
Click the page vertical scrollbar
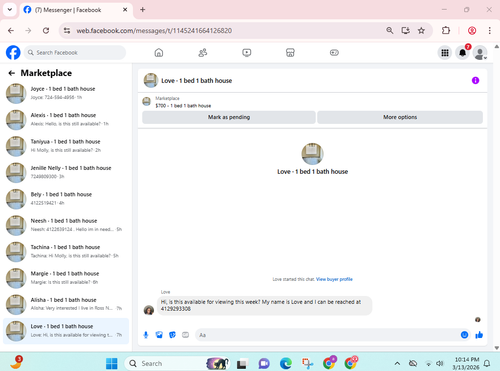pos(497,197)
